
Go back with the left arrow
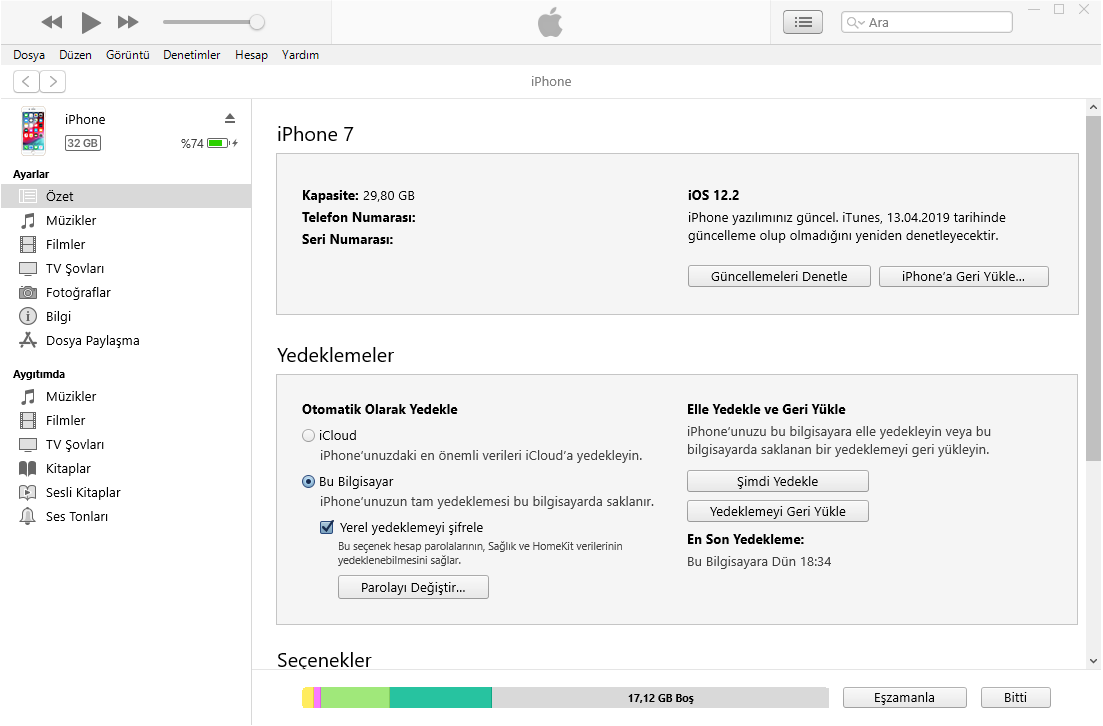[x=26, y=82]
